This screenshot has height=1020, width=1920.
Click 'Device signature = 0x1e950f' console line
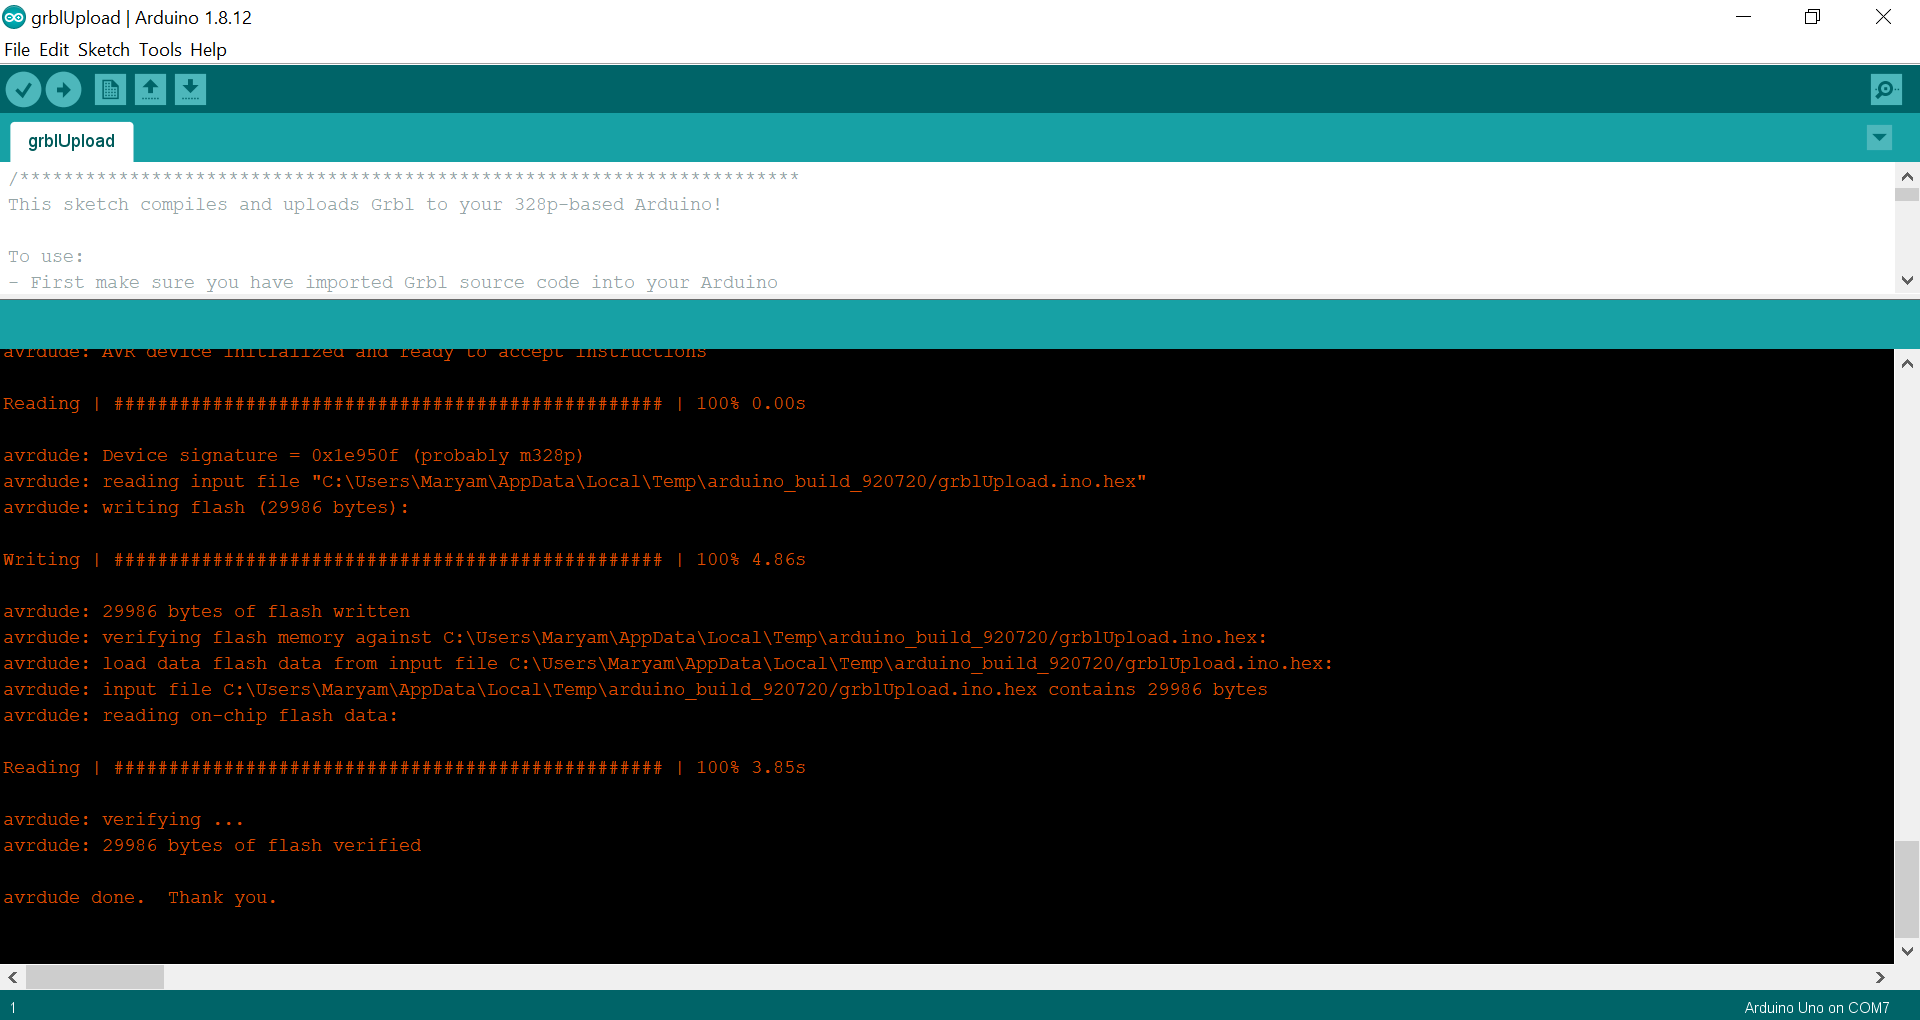point(293,456)
